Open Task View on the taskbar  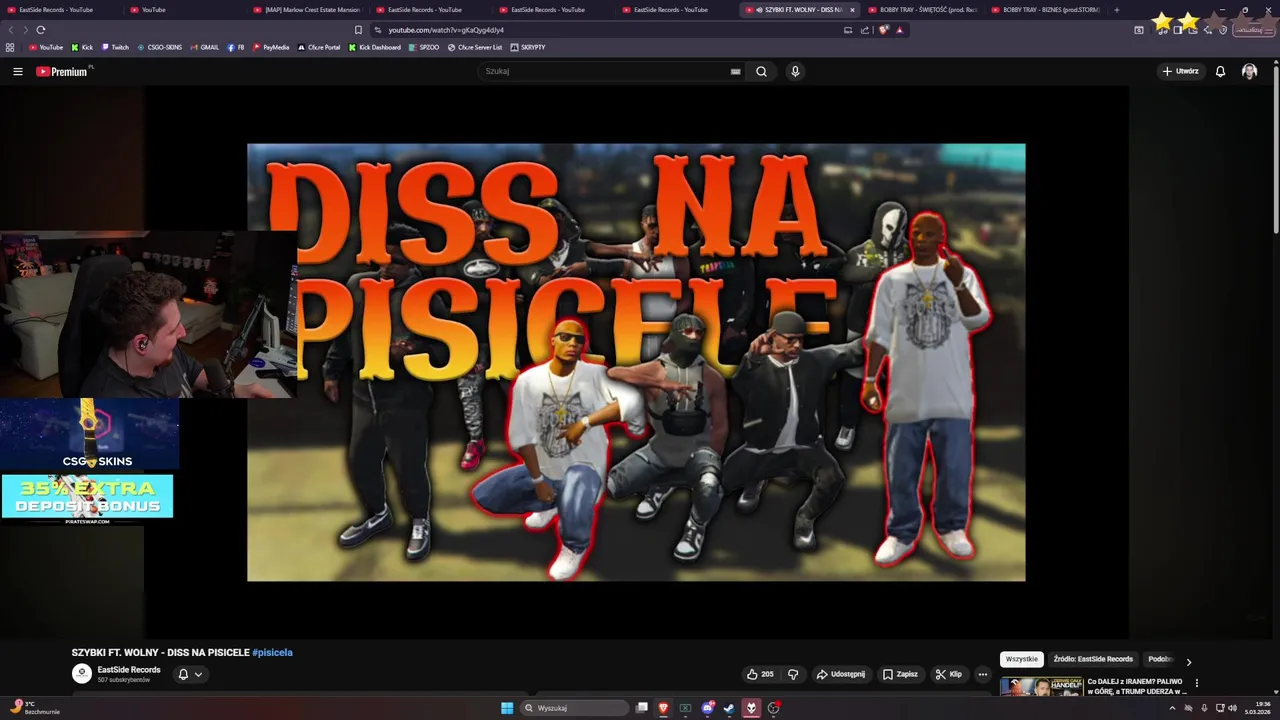click(x=642, y=708)
